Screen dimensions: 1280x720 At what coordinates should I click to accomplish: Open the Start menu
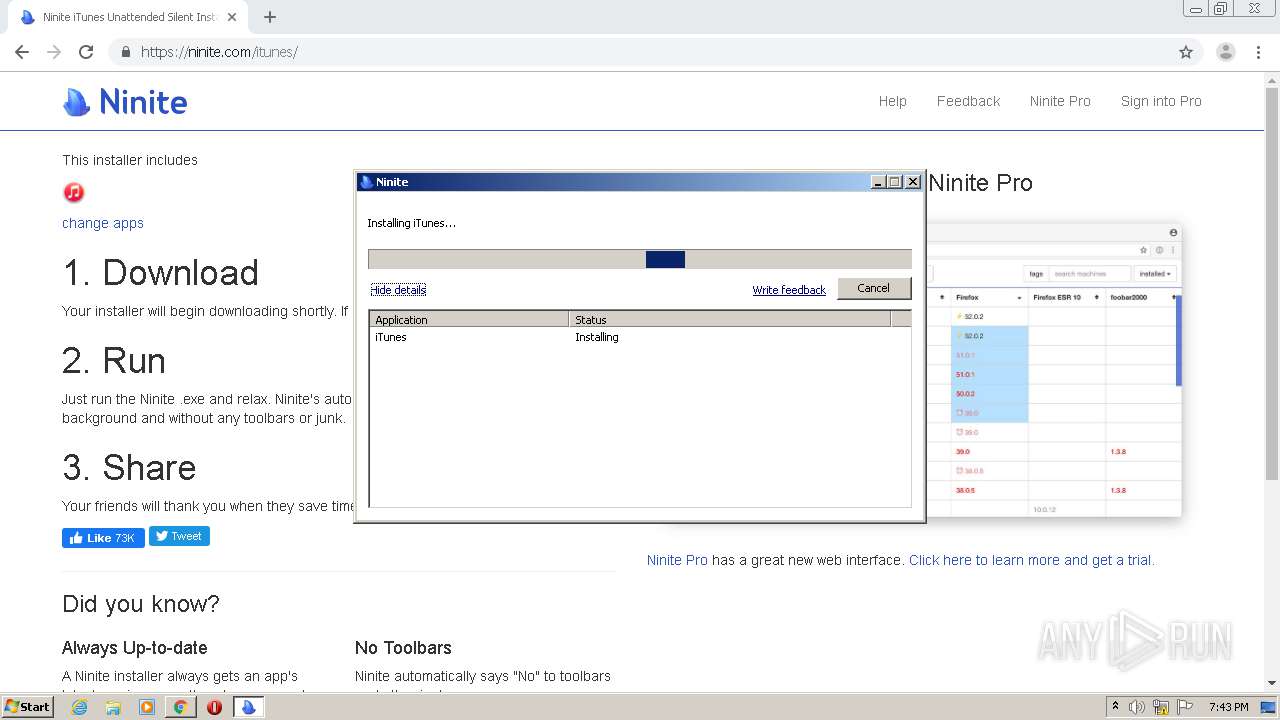tap(27, 706)
